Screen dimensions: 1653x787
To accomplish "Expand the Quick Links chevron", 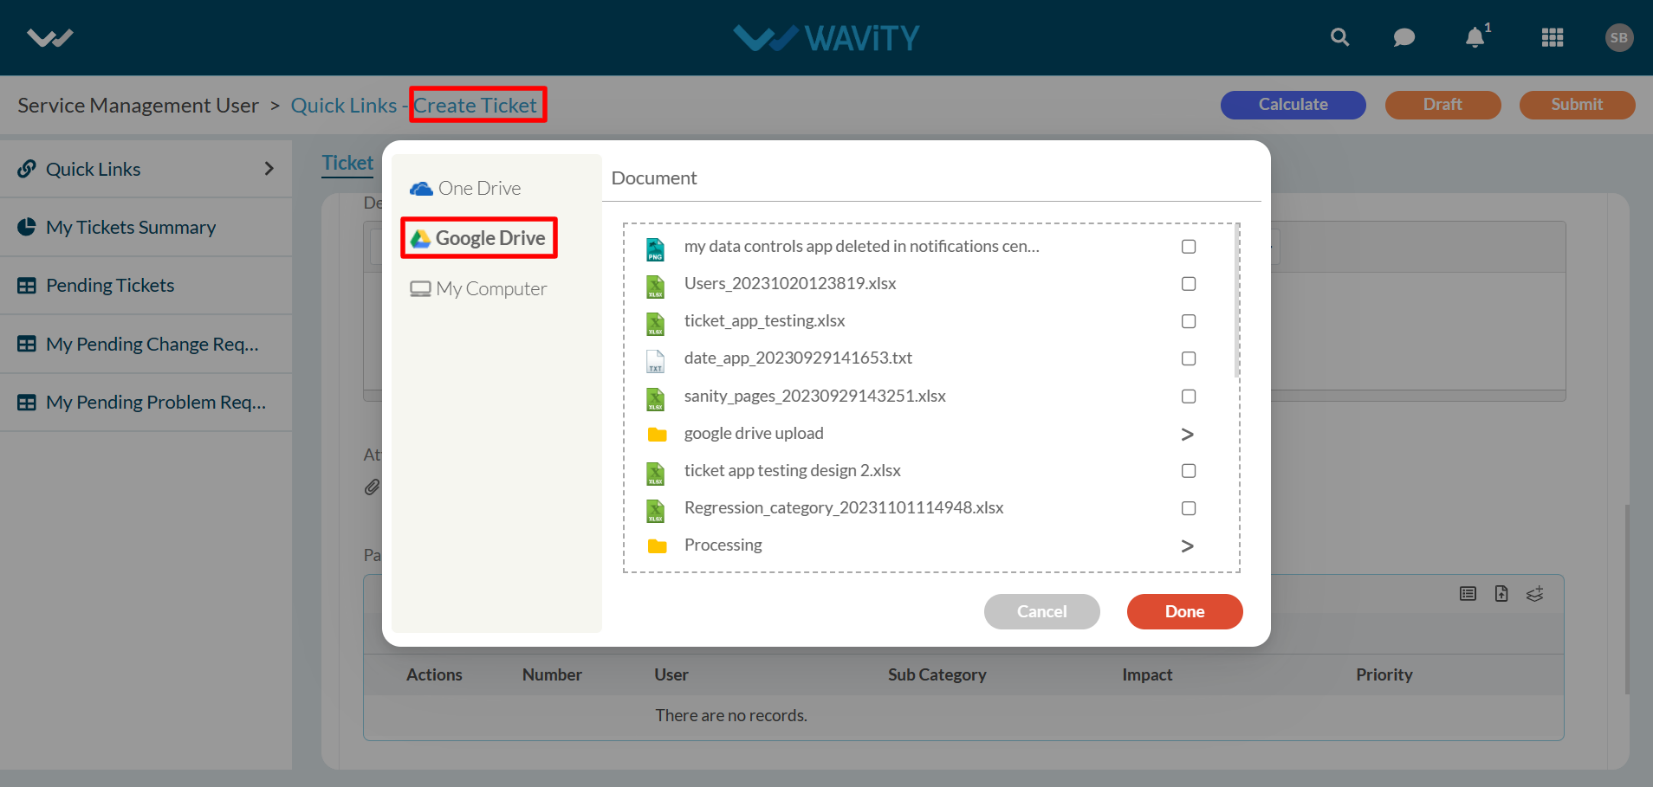I will (268, 169).
